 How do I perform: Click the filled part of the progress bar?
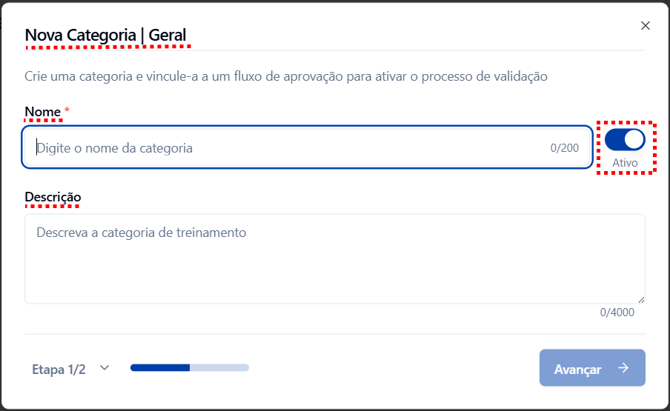[x=160, y=368]
